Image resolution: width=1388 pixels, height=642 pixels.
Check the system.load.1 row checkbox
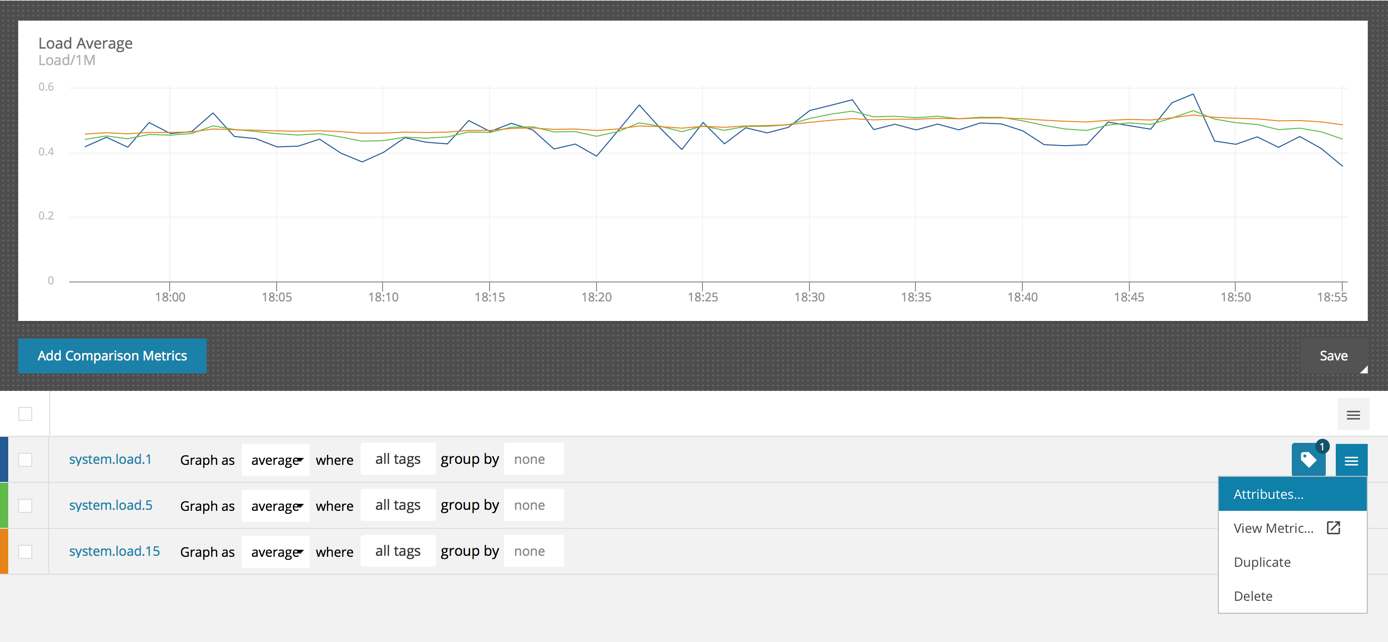[25, 460]
